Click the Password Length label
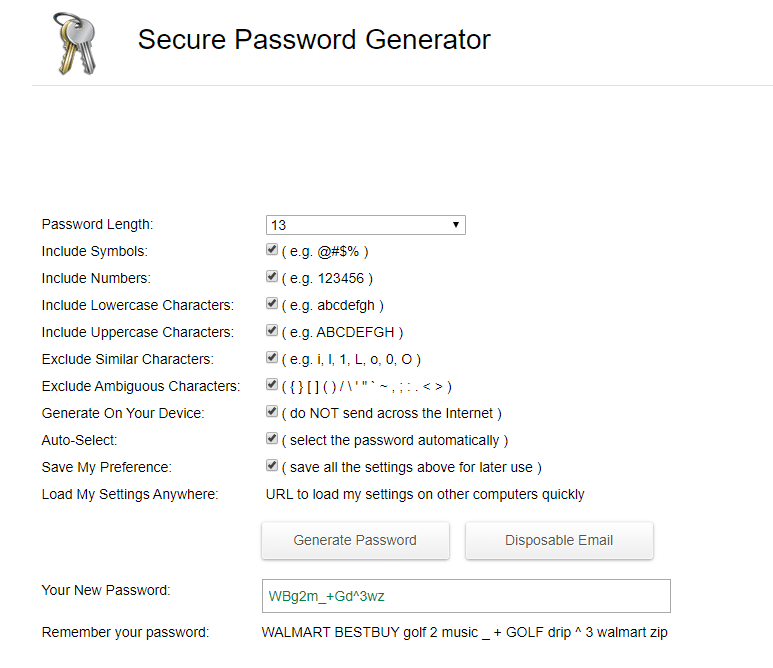This screenshot has height=668, width=773. click(97, 225)
